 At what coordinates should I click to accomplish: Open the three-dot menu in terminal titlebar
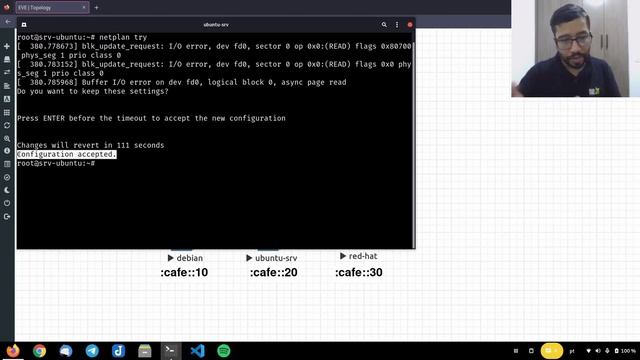tap(397, 24)
